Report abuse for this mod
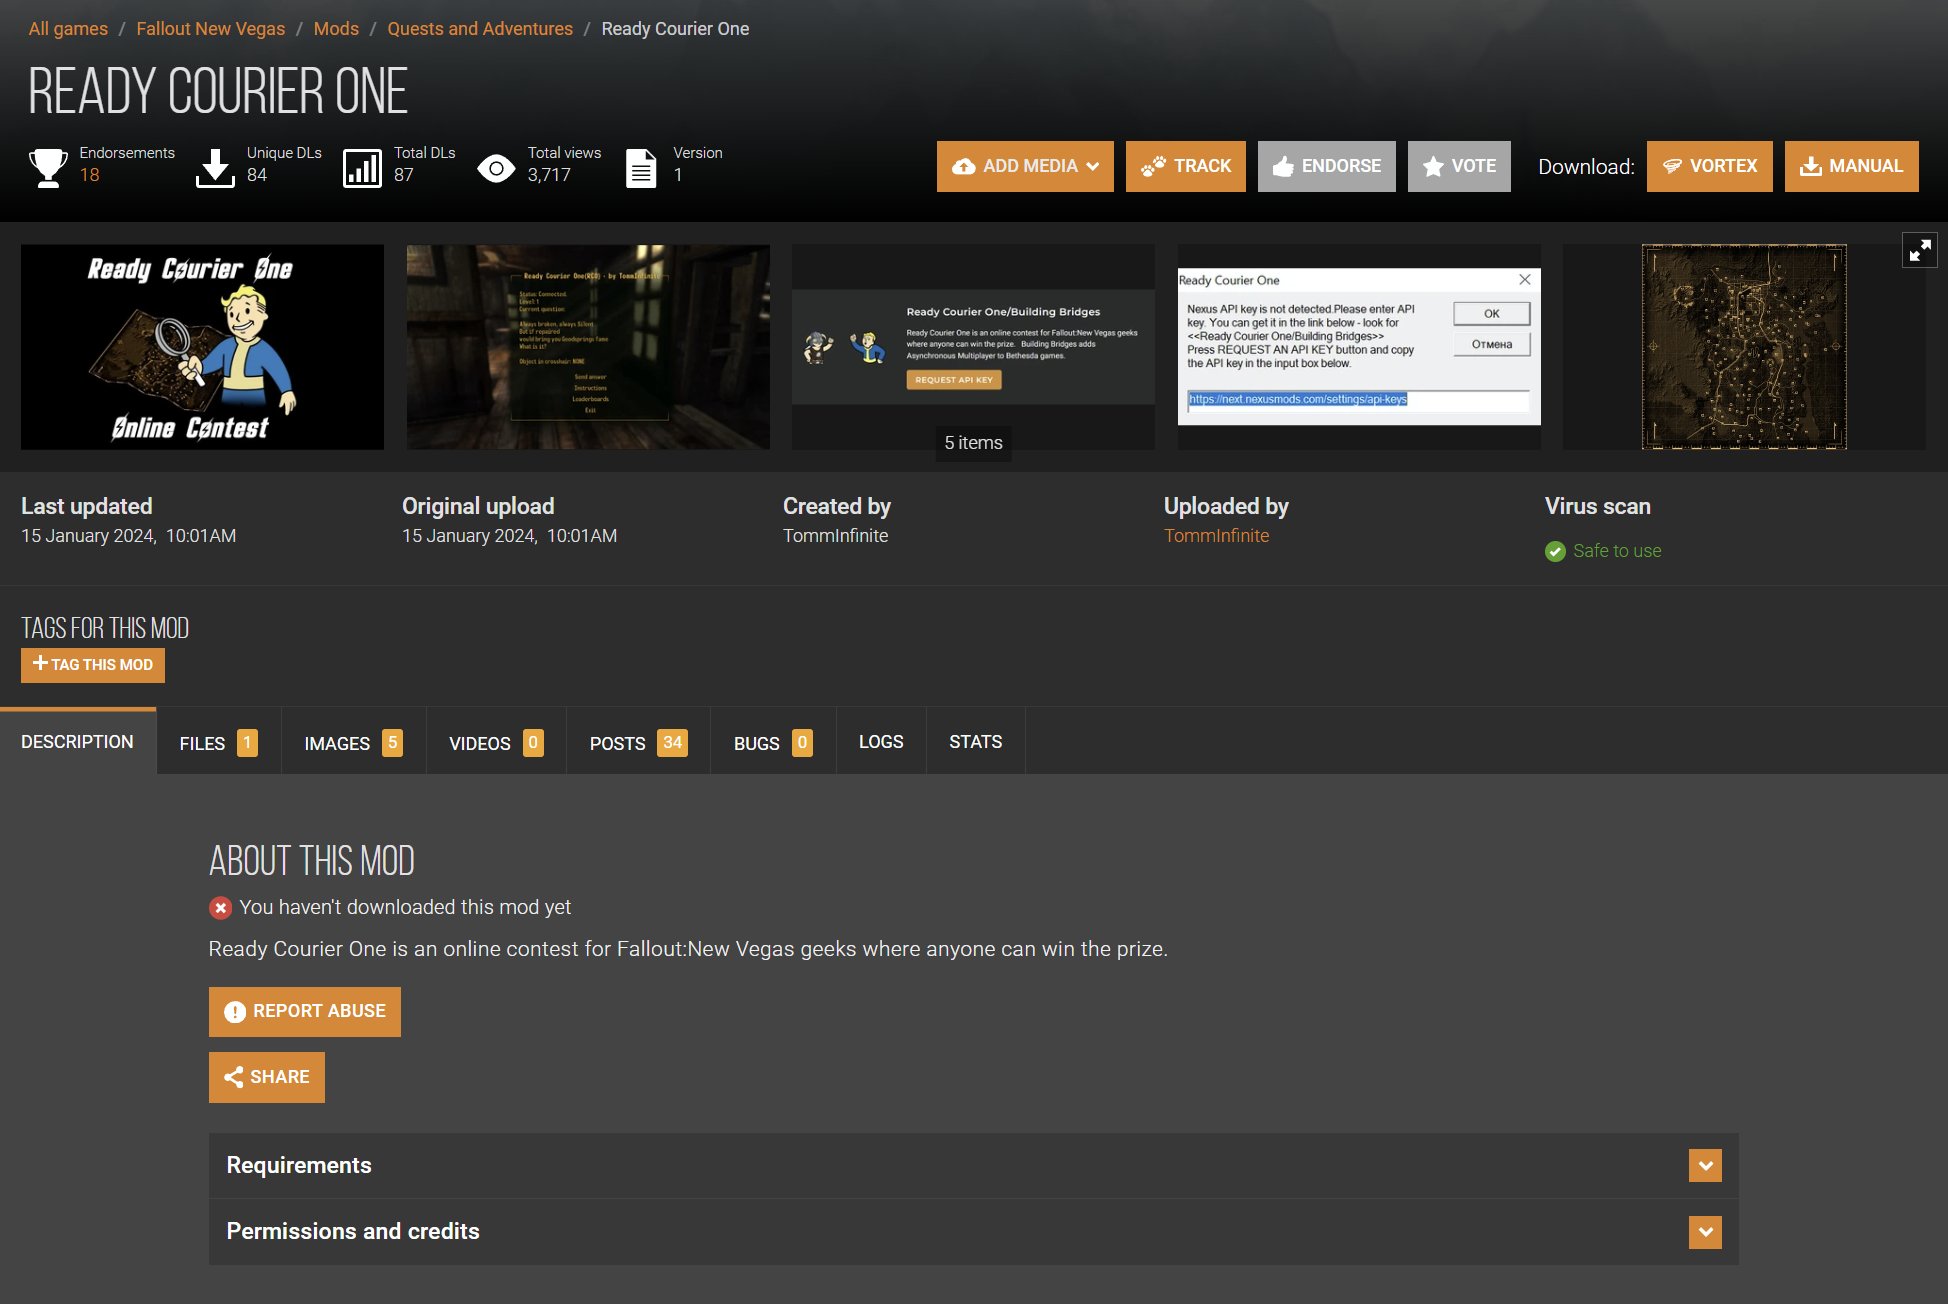The image size is (1948, 1304). [x=305, y=1012]
